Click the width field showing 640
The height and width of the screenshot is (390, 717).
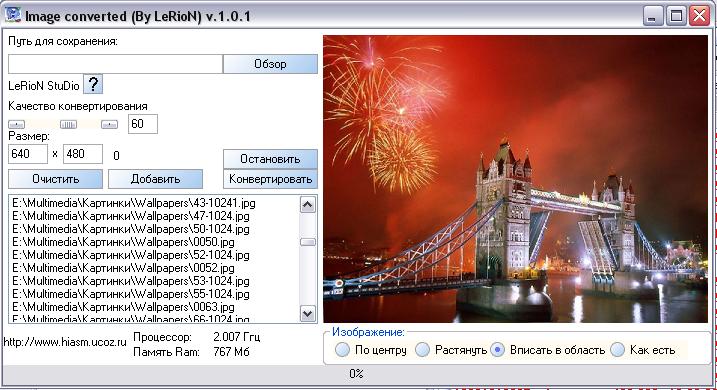click(28, 154)
